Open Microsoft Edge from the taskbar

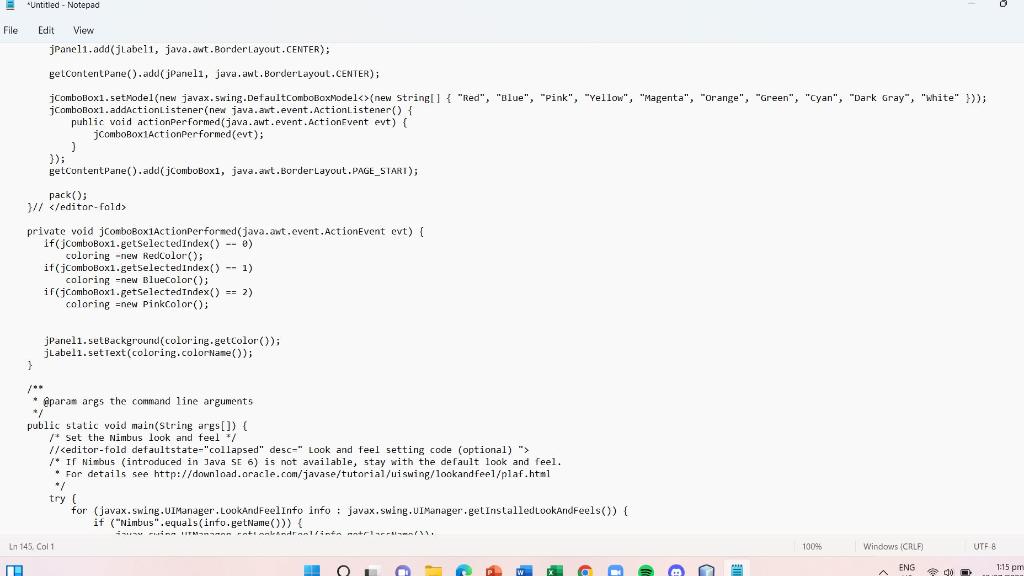tap(463, 569)
